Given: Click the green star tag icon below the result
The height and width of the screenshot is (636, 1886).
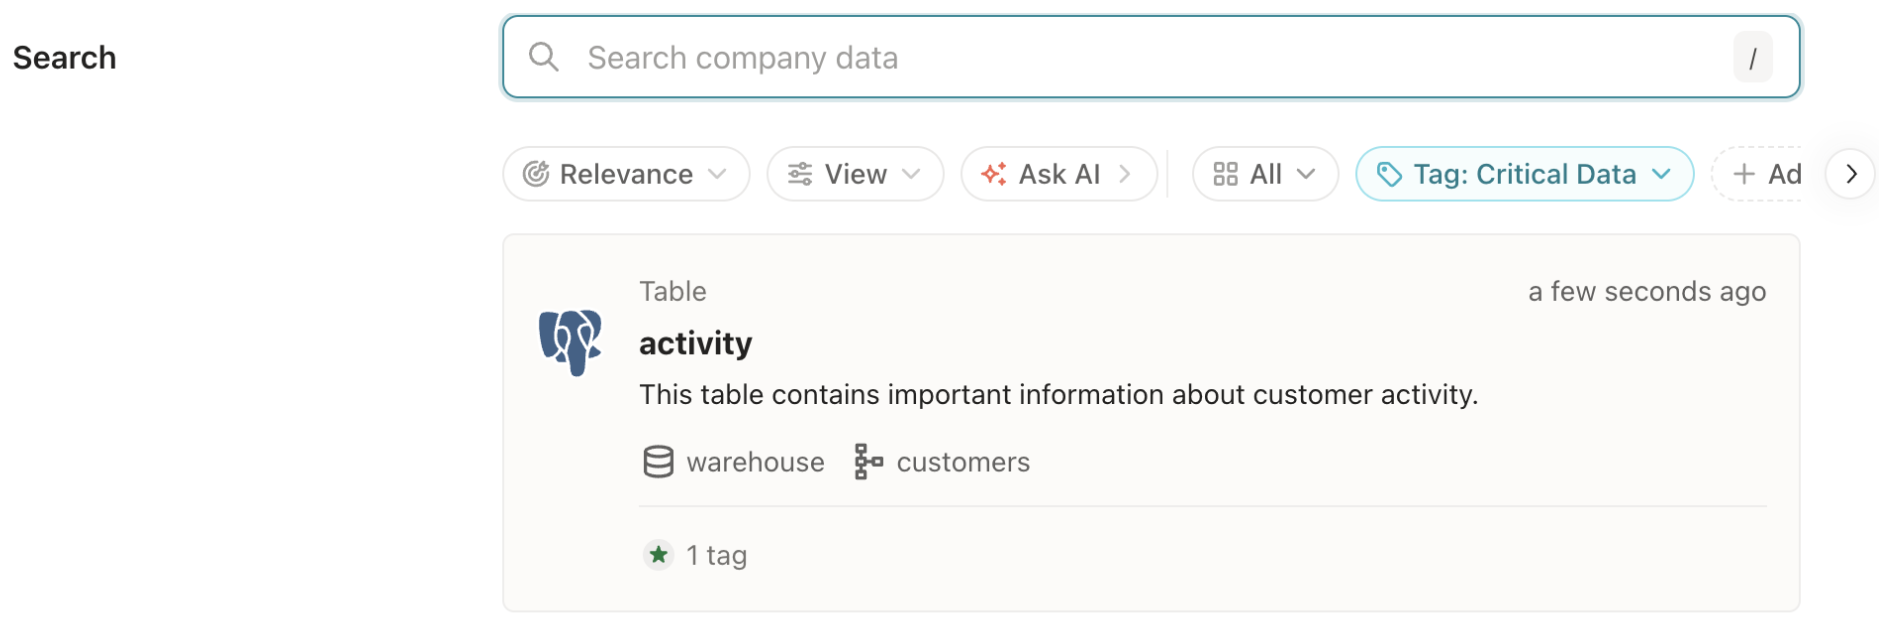Looking at the screenshot, I should coord(658,555).
